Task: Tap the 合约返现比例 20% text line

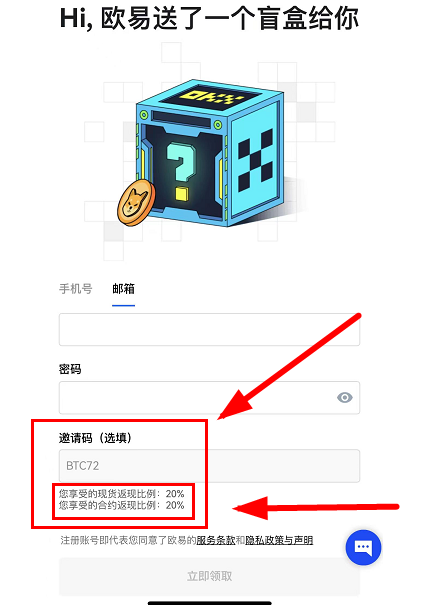Action: 122,505
